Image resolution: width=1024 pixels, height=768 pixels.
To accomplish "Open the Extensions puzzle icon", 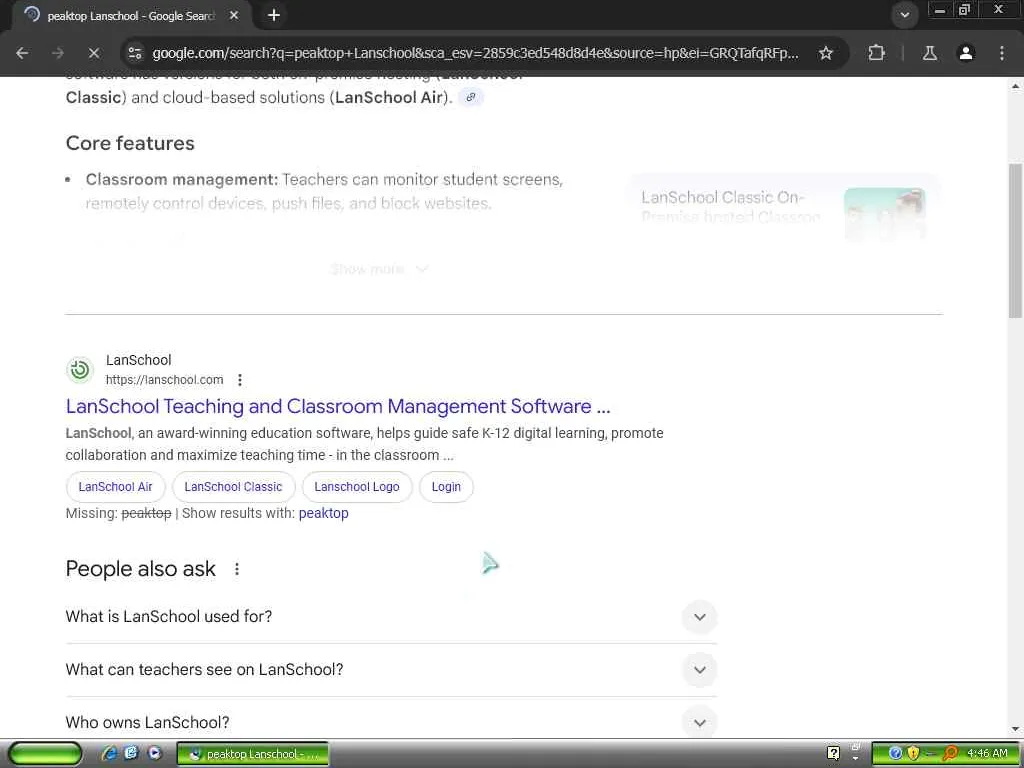I will [x=876, y=53].
